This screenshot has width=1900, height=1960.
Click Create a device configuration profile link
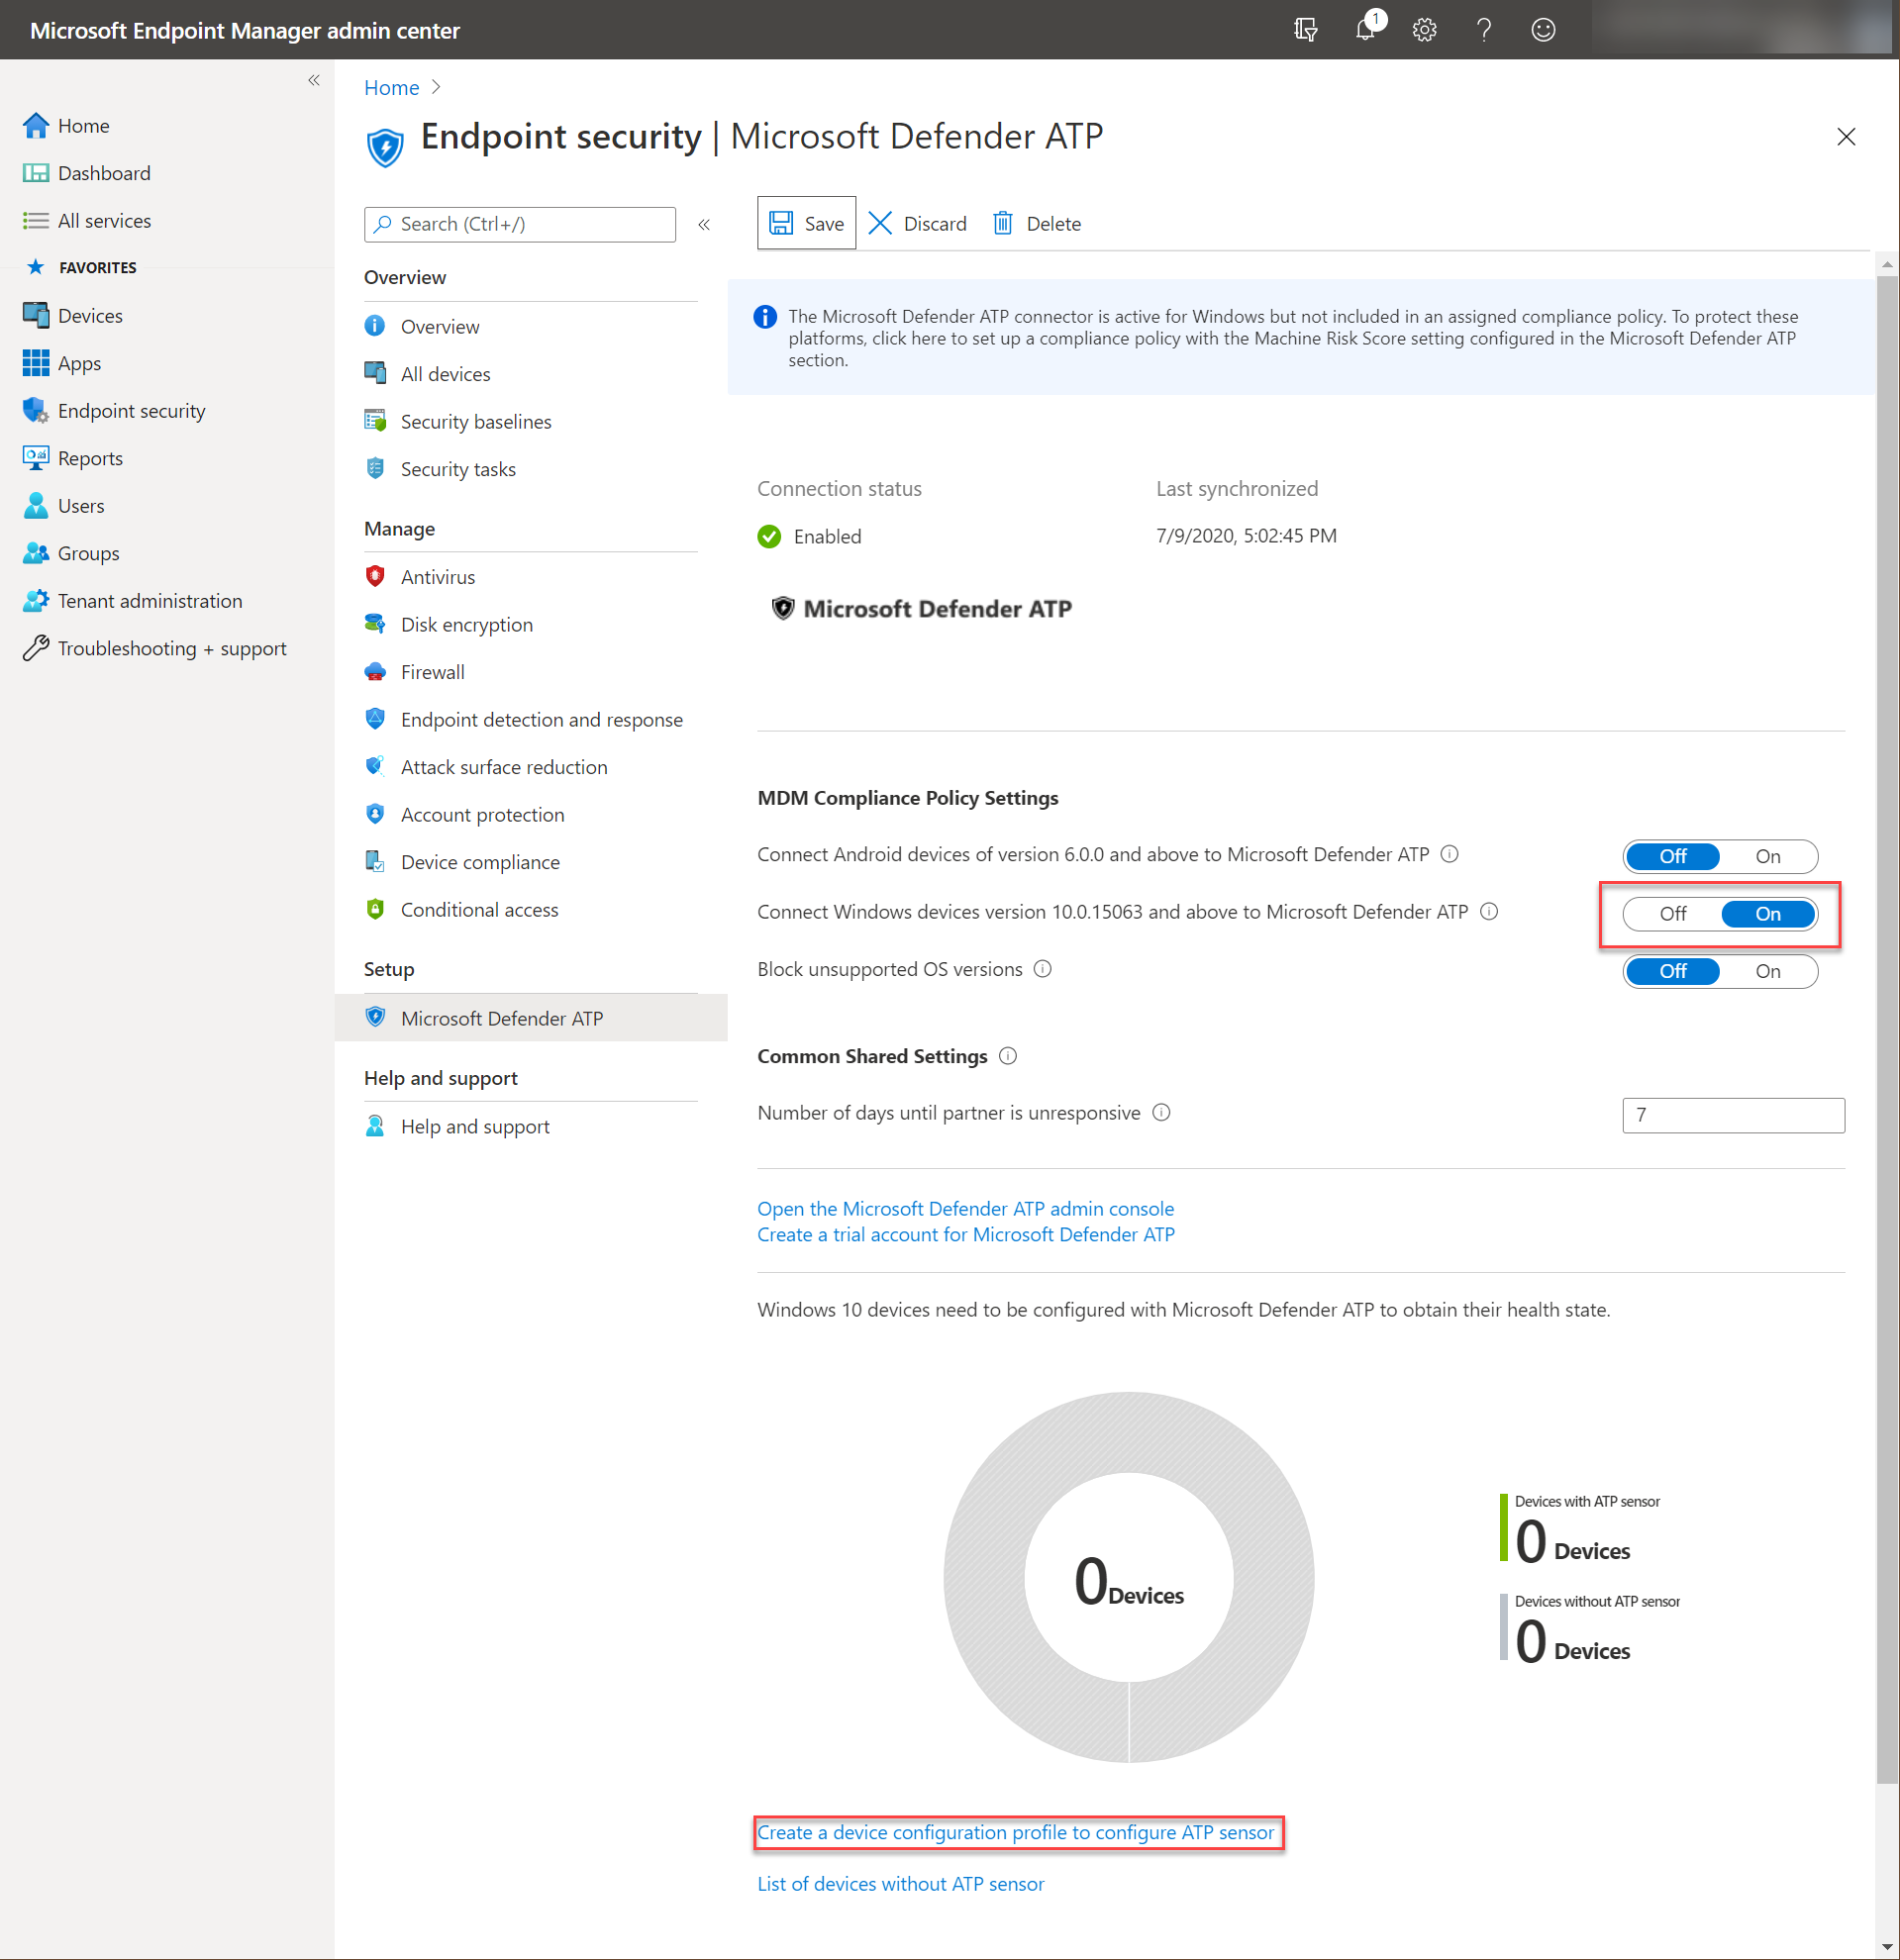pos(1016,1832)
